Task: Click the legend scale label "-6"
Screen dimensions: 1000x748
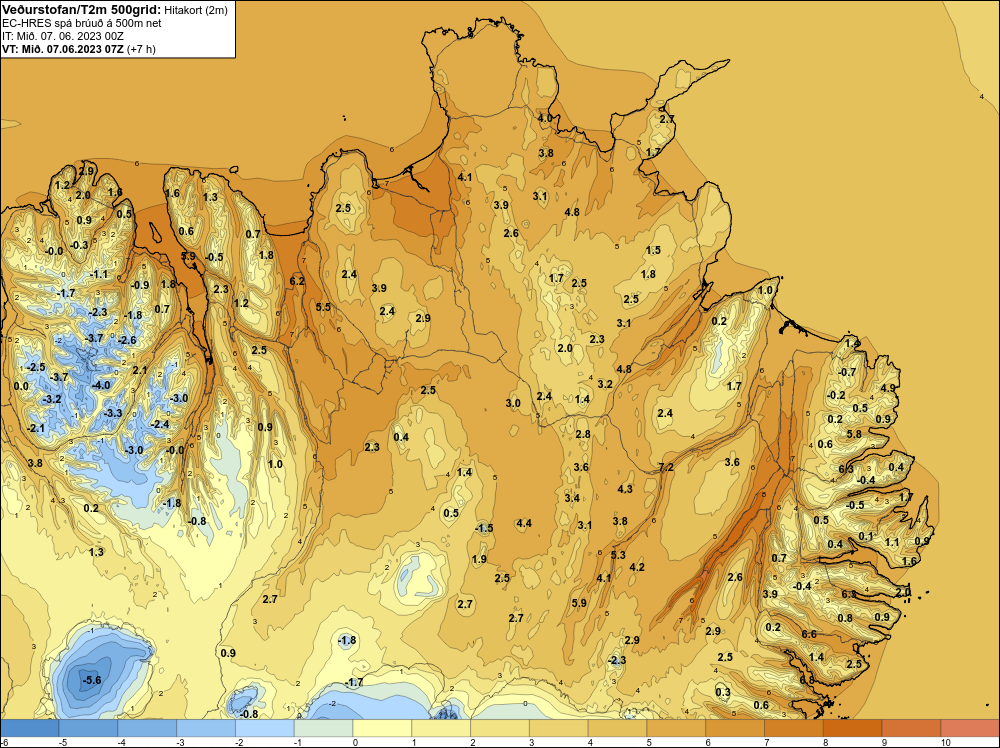Action: 4,742
